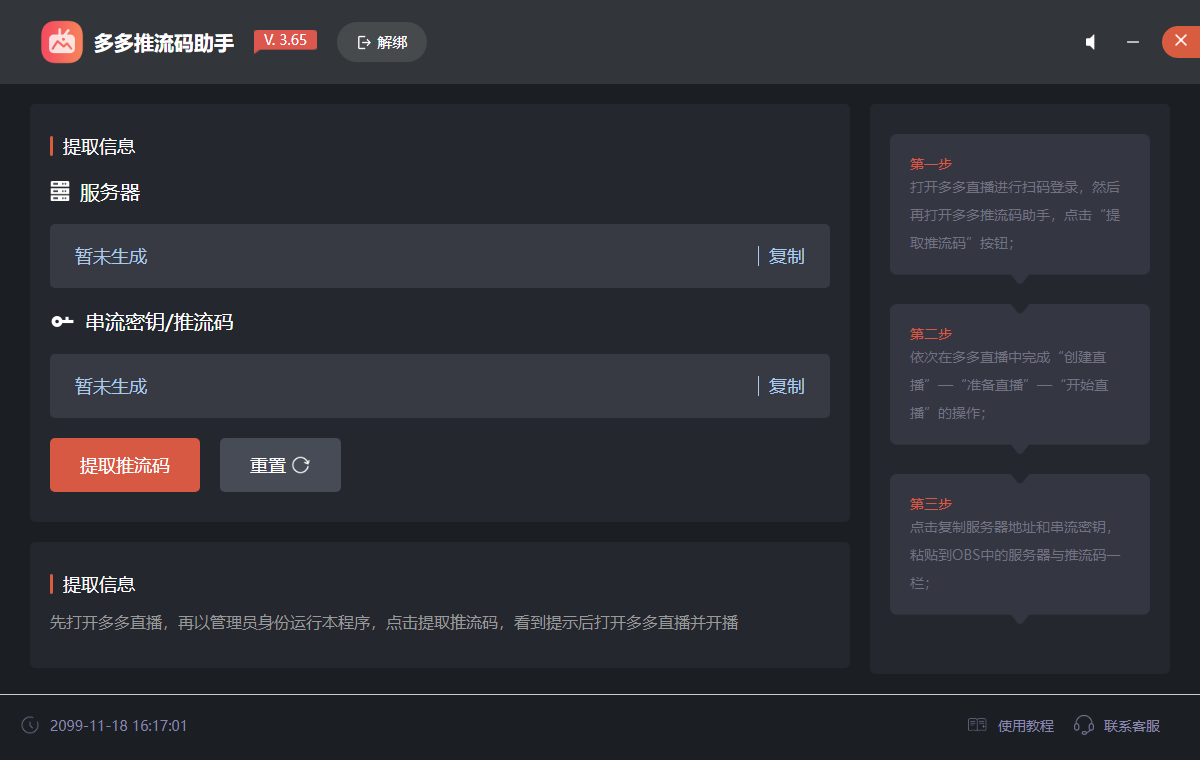The width and height of the screenshot is (1200, 760).
Task: Click the 第三步 step heading
Action: tap(931, 504)
